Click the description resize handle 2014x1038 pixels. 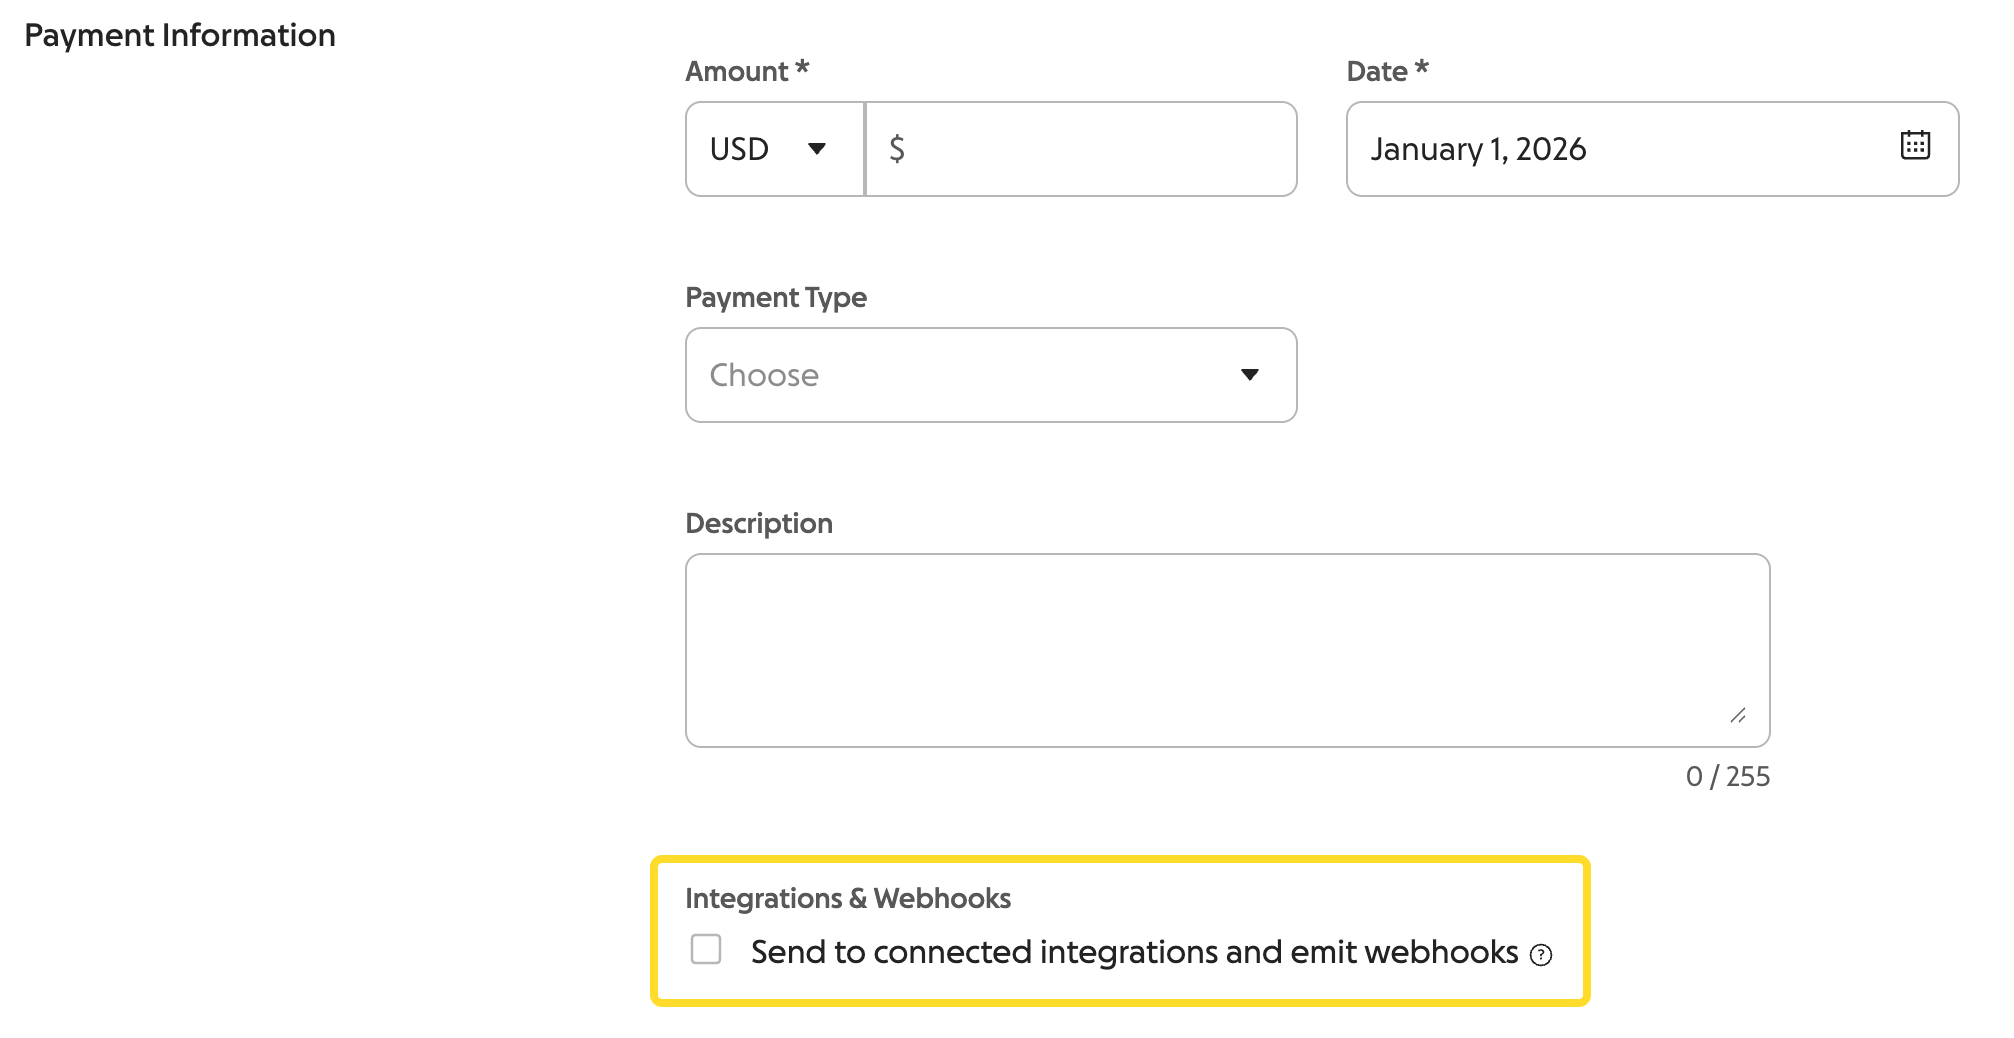[x=1738, y=716]
